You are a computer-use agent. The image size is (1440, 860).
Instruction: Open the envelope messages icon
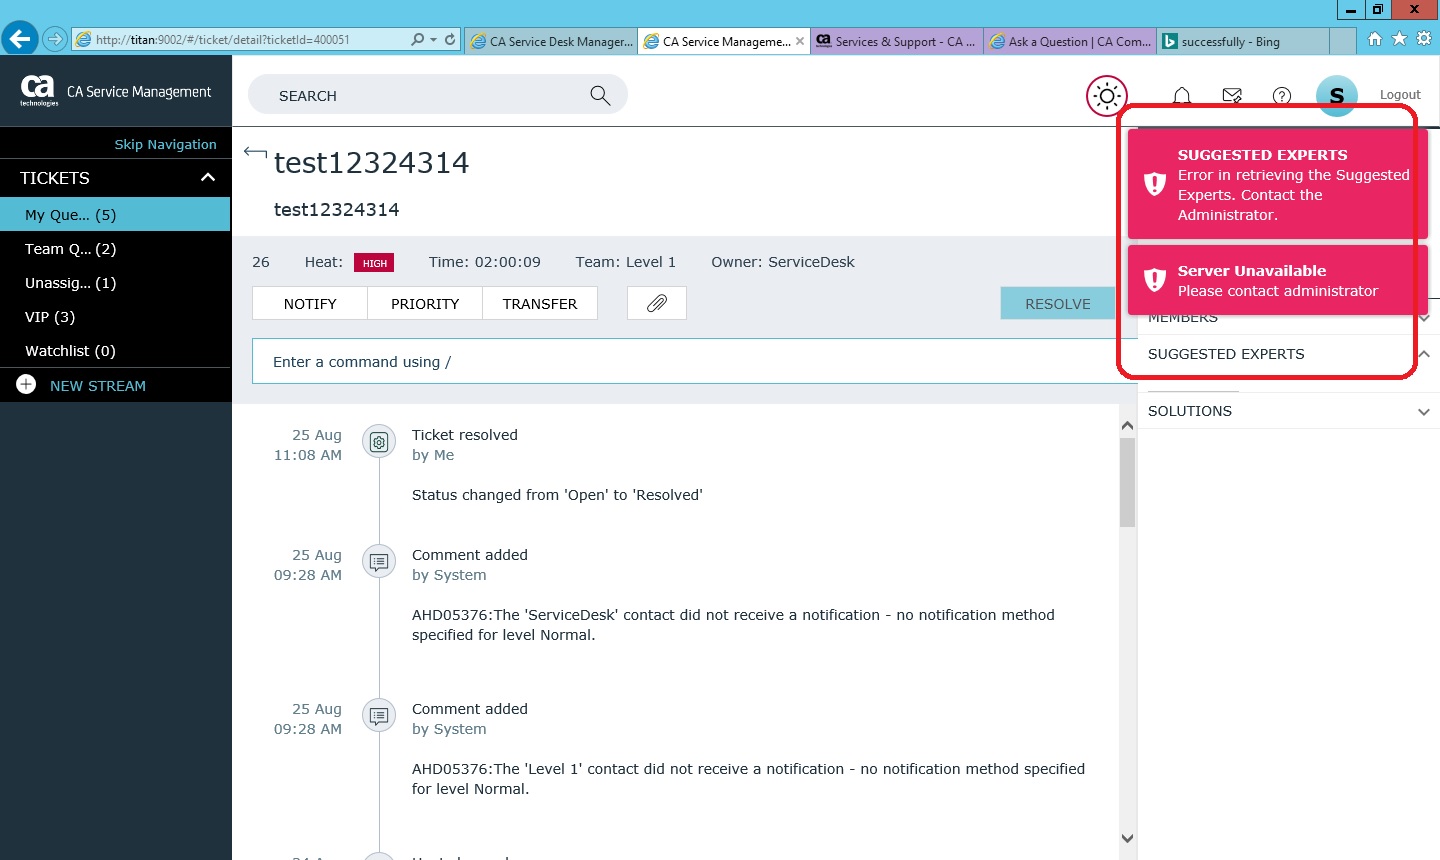(x=1232, y=96)
